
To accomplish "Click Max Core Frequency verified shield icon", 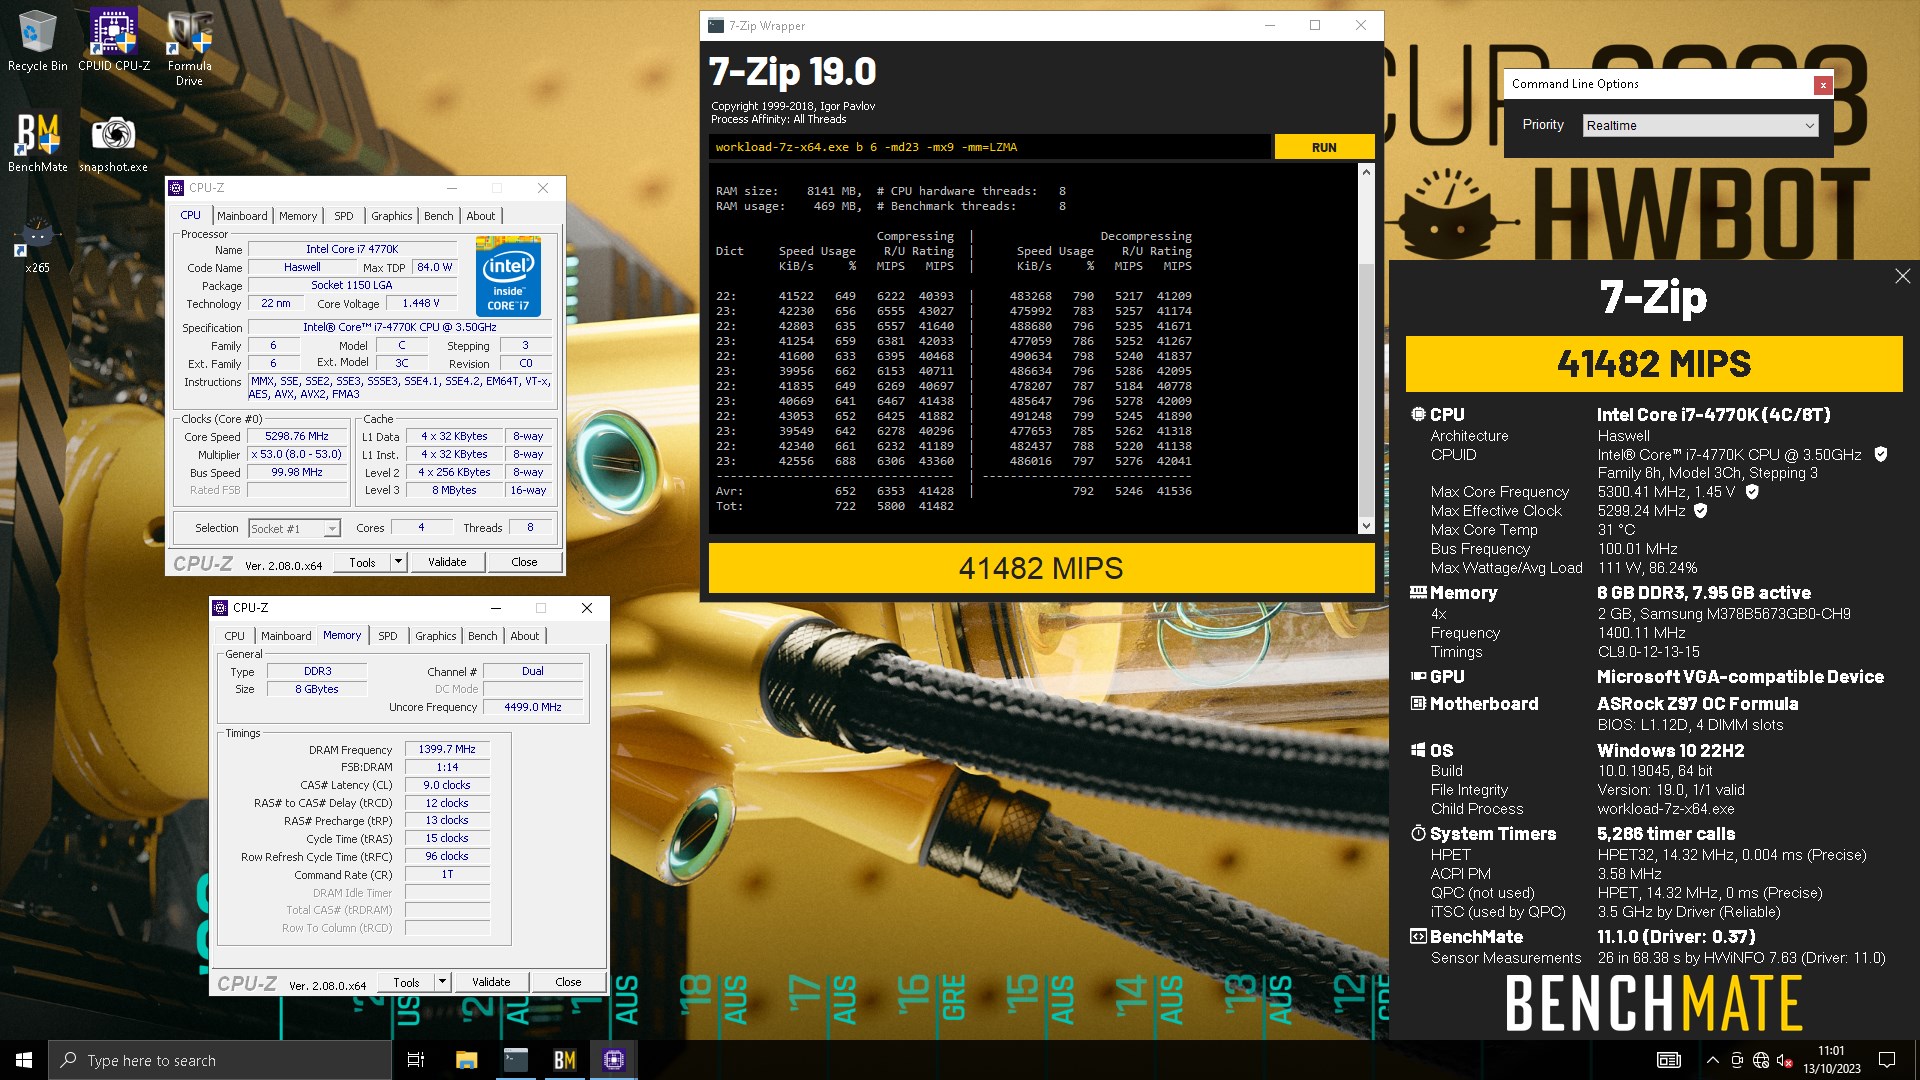I will 1752,492.
